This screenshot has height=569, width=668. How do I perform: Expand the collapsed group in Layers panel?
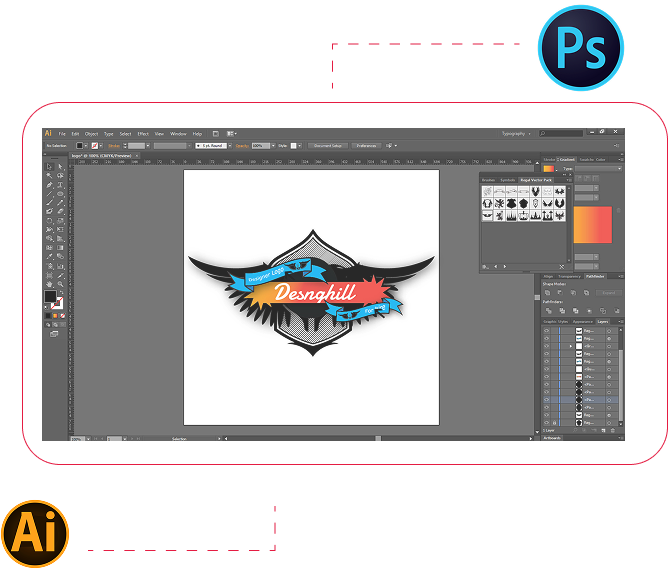point(571,346)
